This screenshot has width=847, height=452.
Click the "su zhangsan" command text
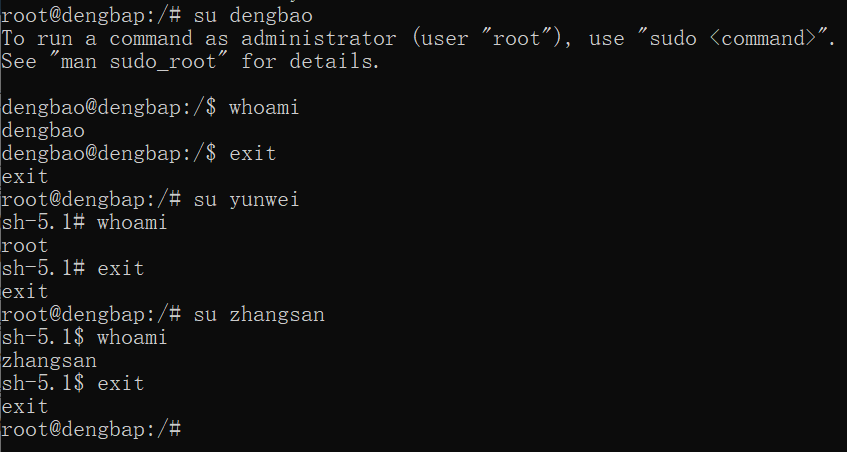[259, 314]
